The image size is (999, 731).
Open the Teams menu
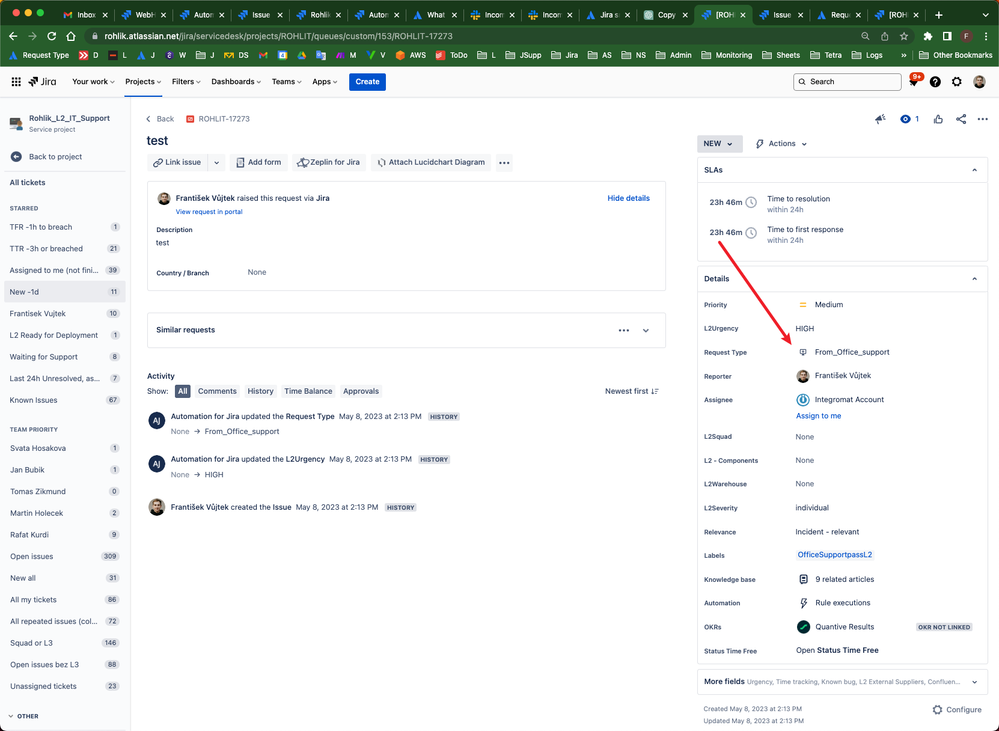[x=287, y=82]
